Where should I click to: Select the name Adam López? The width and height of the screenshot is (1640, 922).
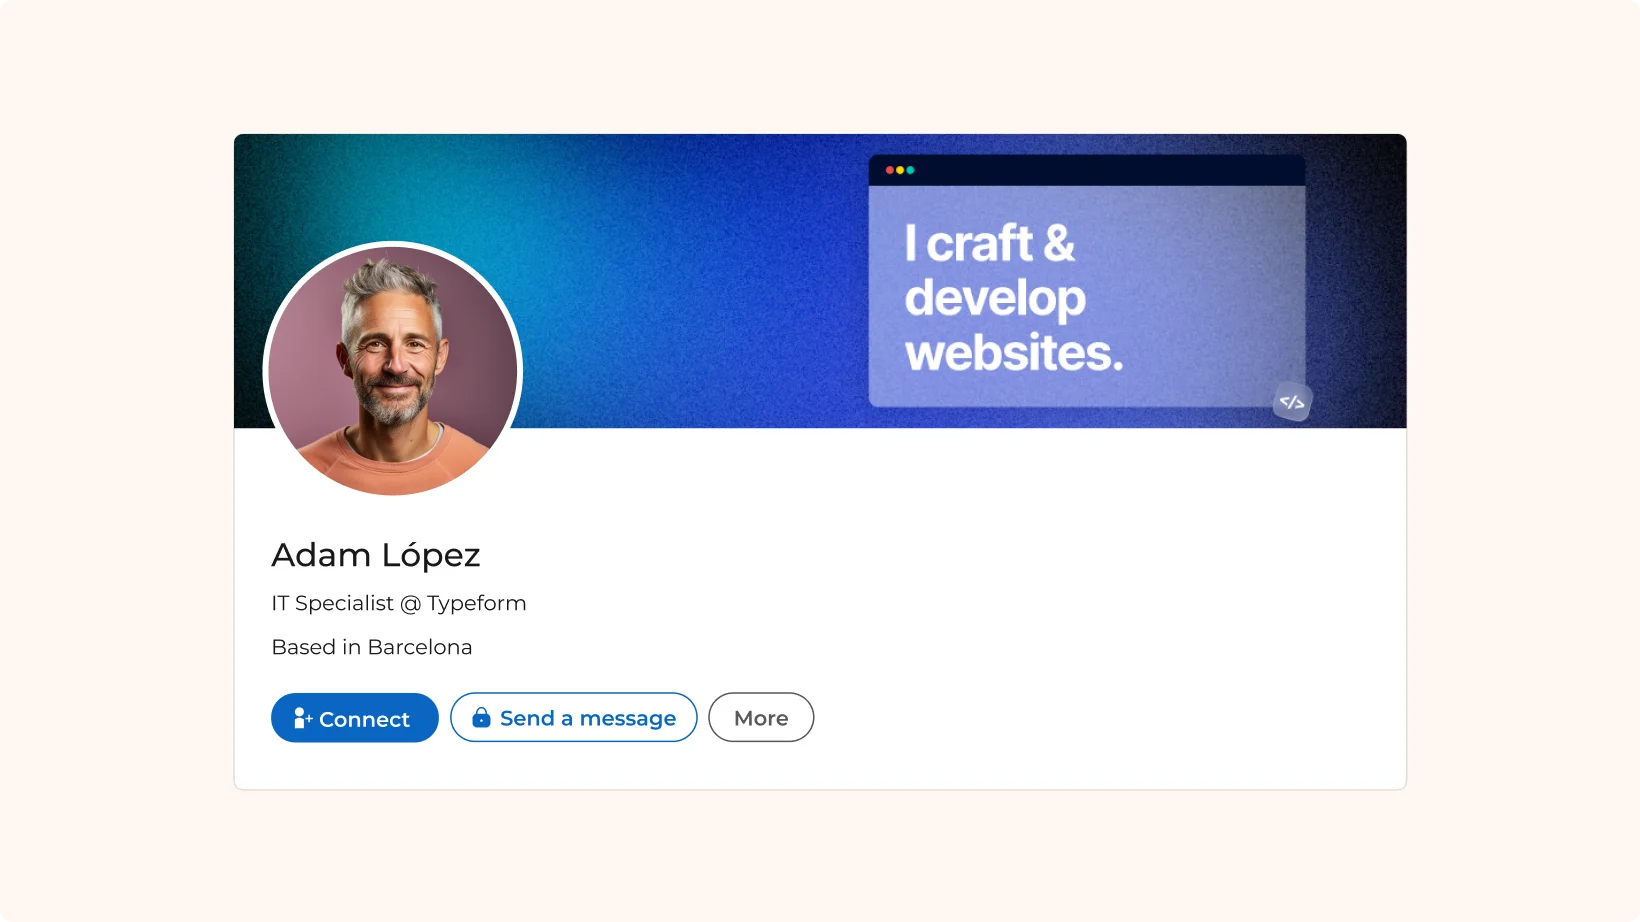[x=376, y=555]
